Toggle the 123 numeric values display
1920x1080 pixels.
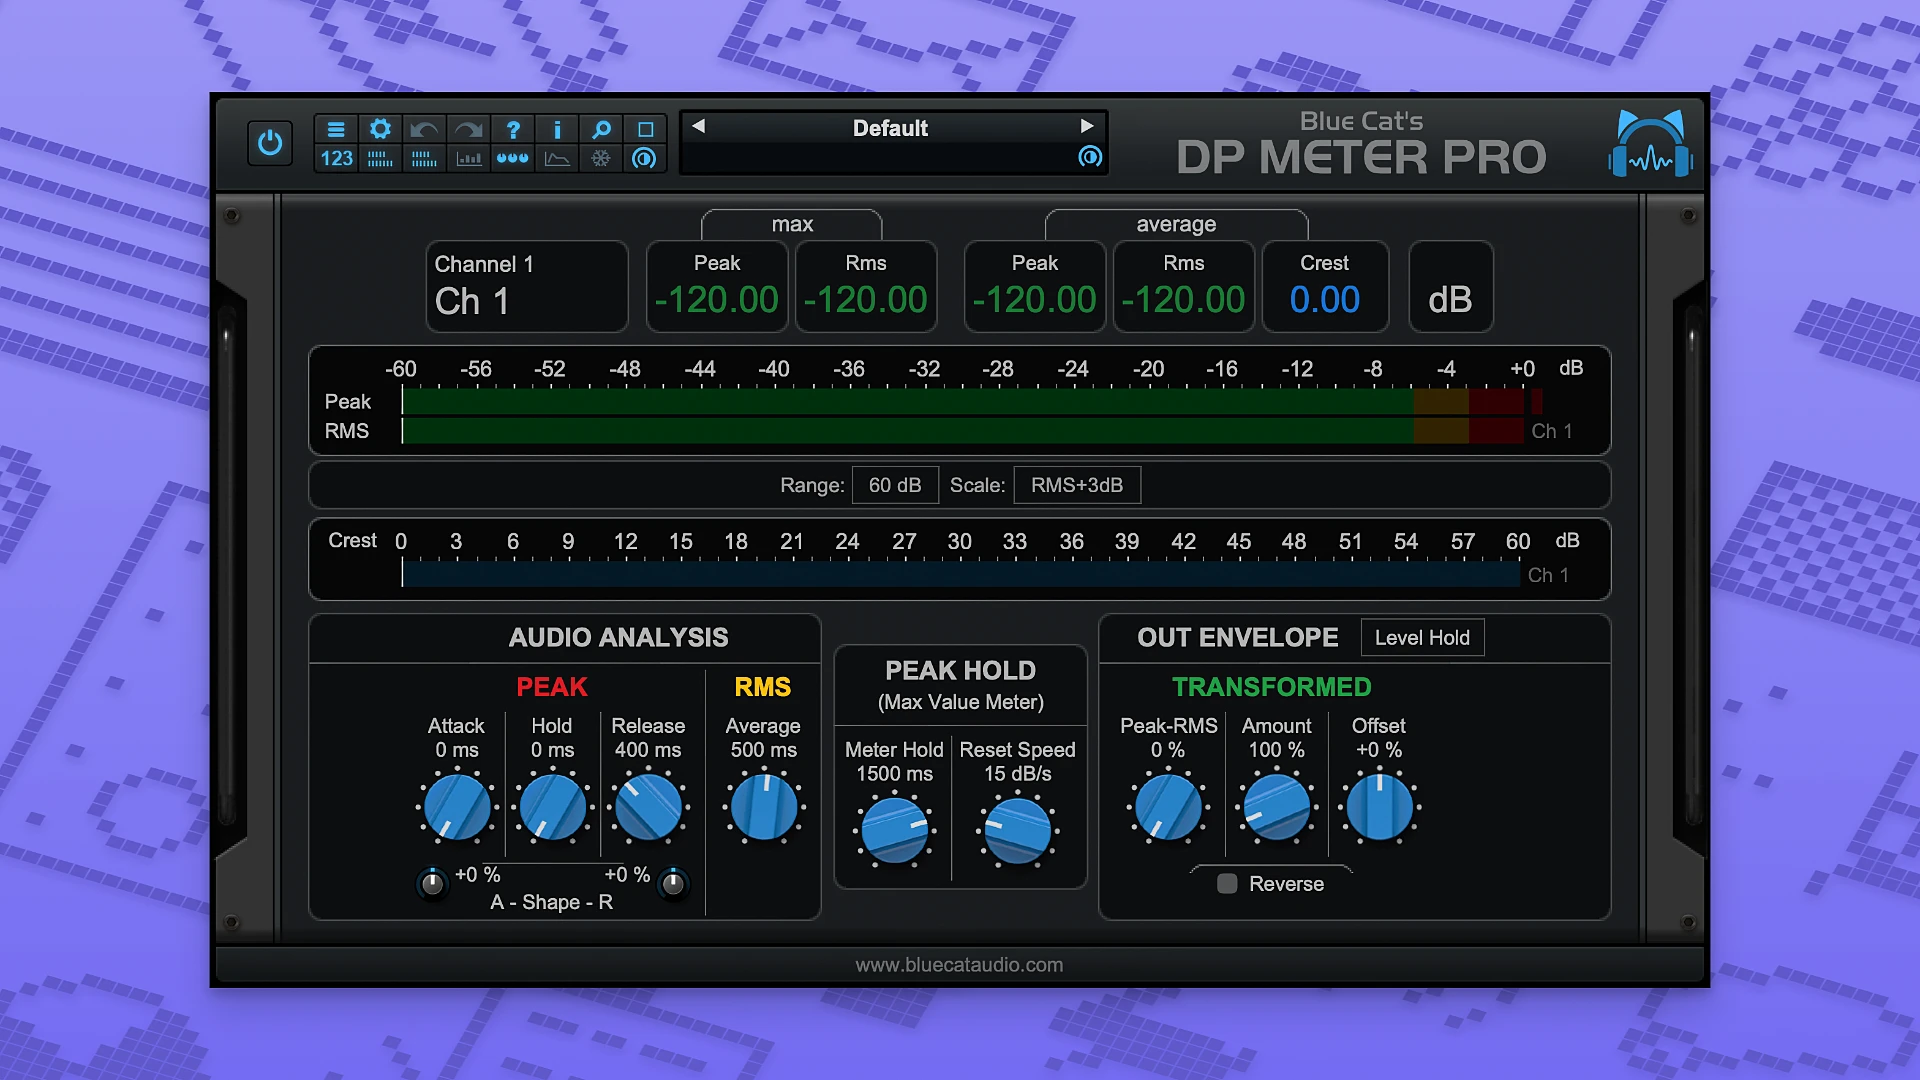[x=336, y=158]
